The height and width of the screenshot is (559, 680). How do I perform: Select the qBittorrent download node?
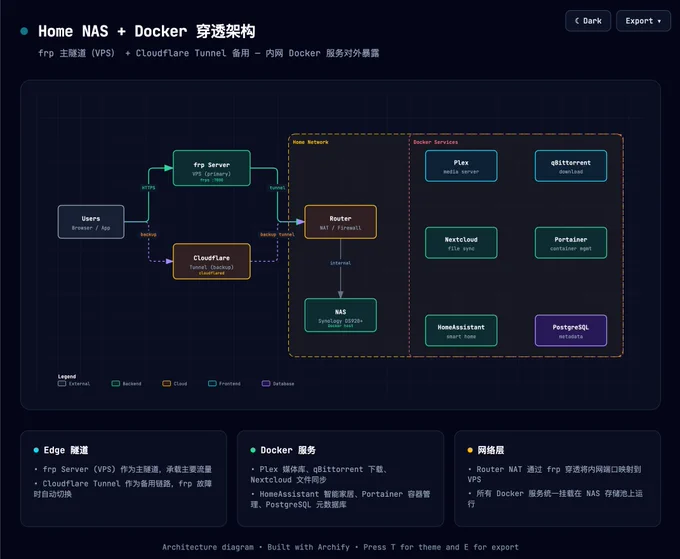click(571, 166)
